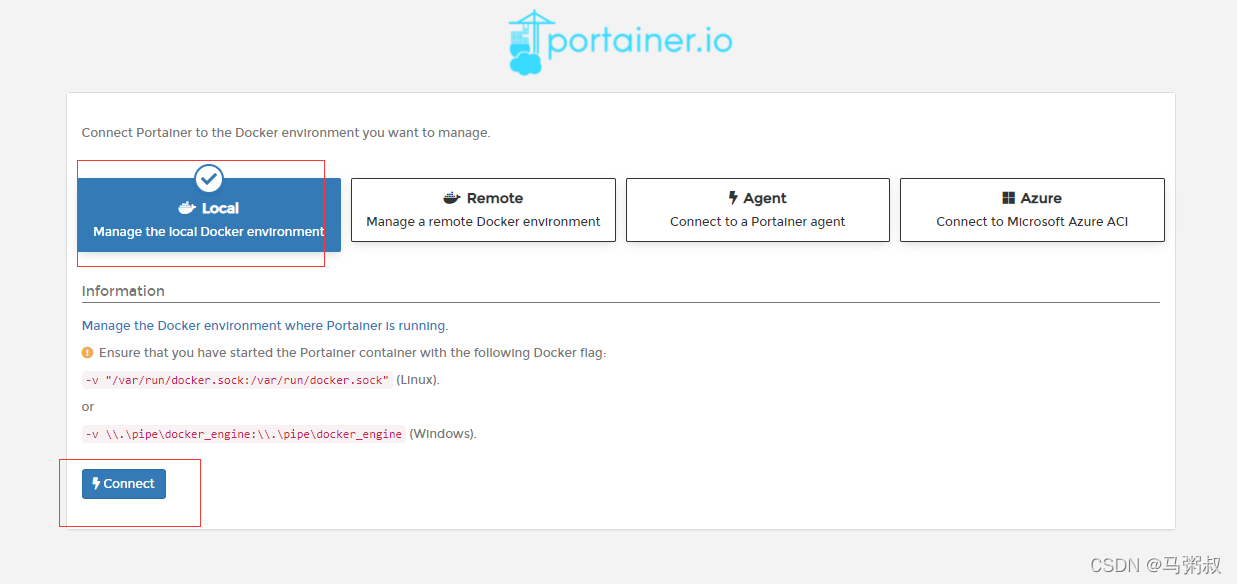Click the Information section heading
The image size is (1237, 584).
click(x=123, y=291)
